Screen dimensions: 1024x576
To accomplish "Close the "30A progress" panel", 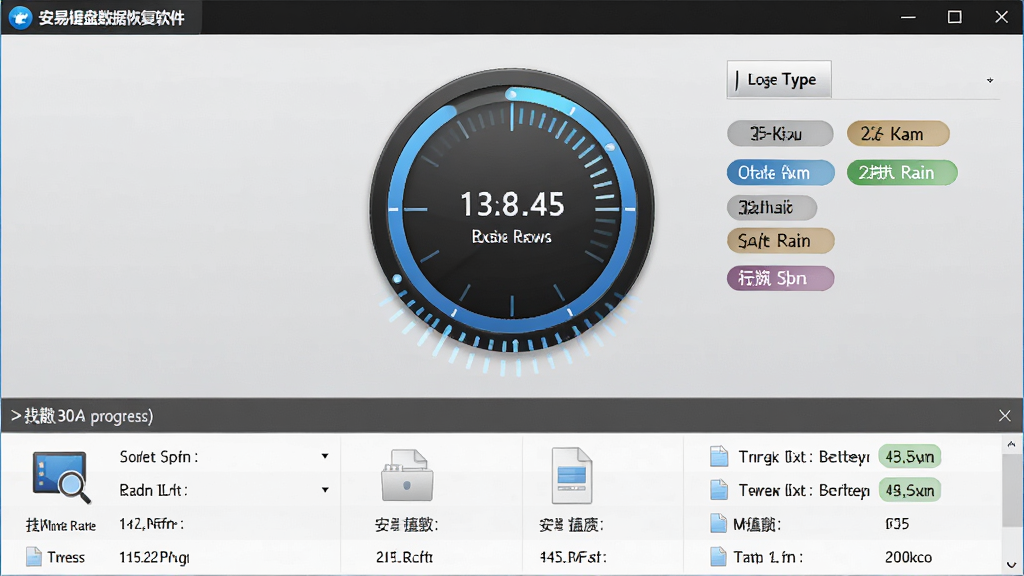I will tap(1004, 416).
